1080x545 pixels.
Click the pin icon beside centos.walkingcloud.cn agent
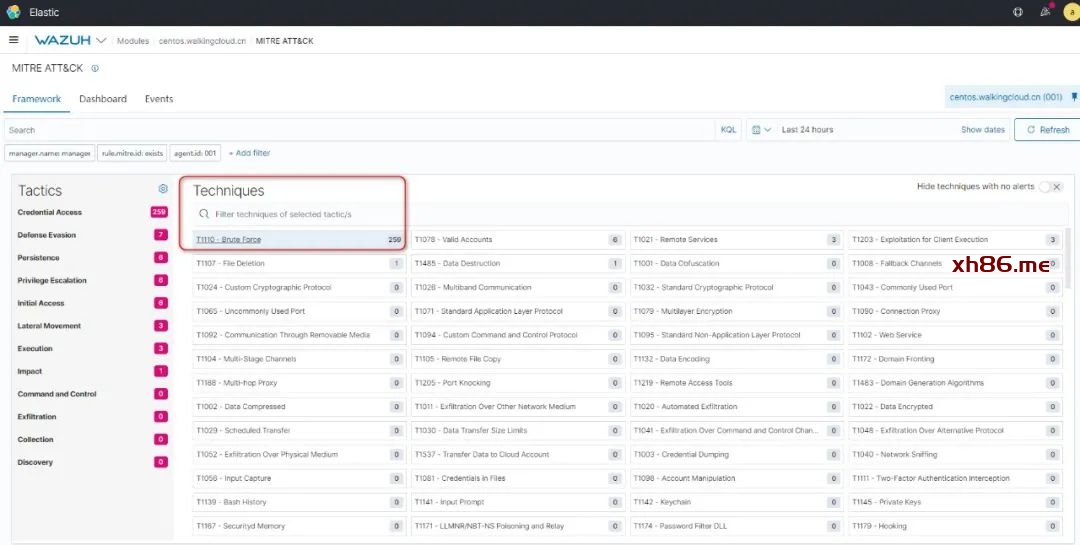1074,97
